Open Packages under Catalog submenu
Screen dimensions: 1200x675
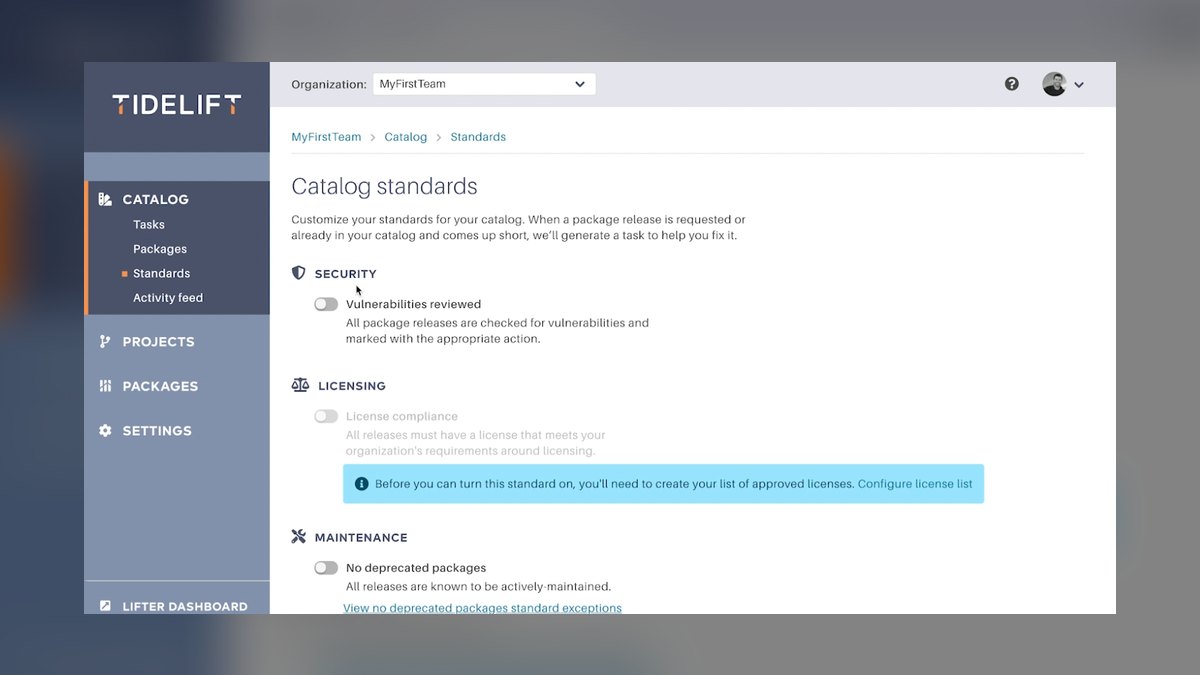tap(160, 249)
